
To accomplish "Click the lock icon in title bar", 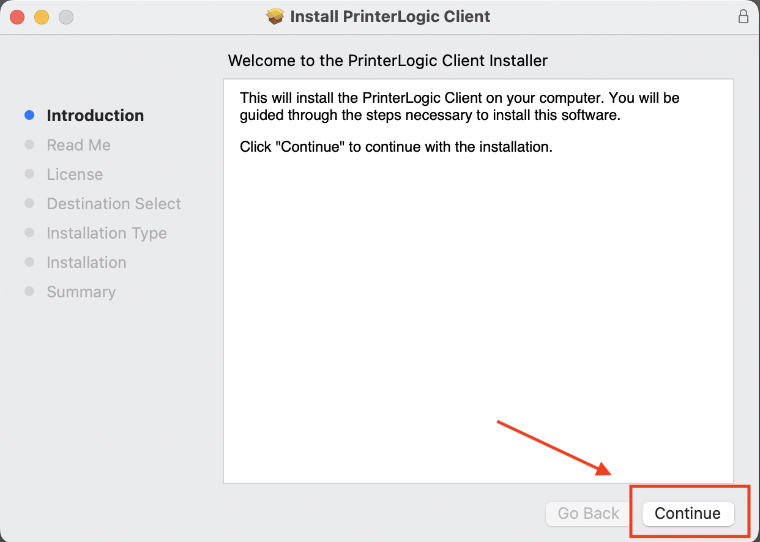I will coord(743,17).
